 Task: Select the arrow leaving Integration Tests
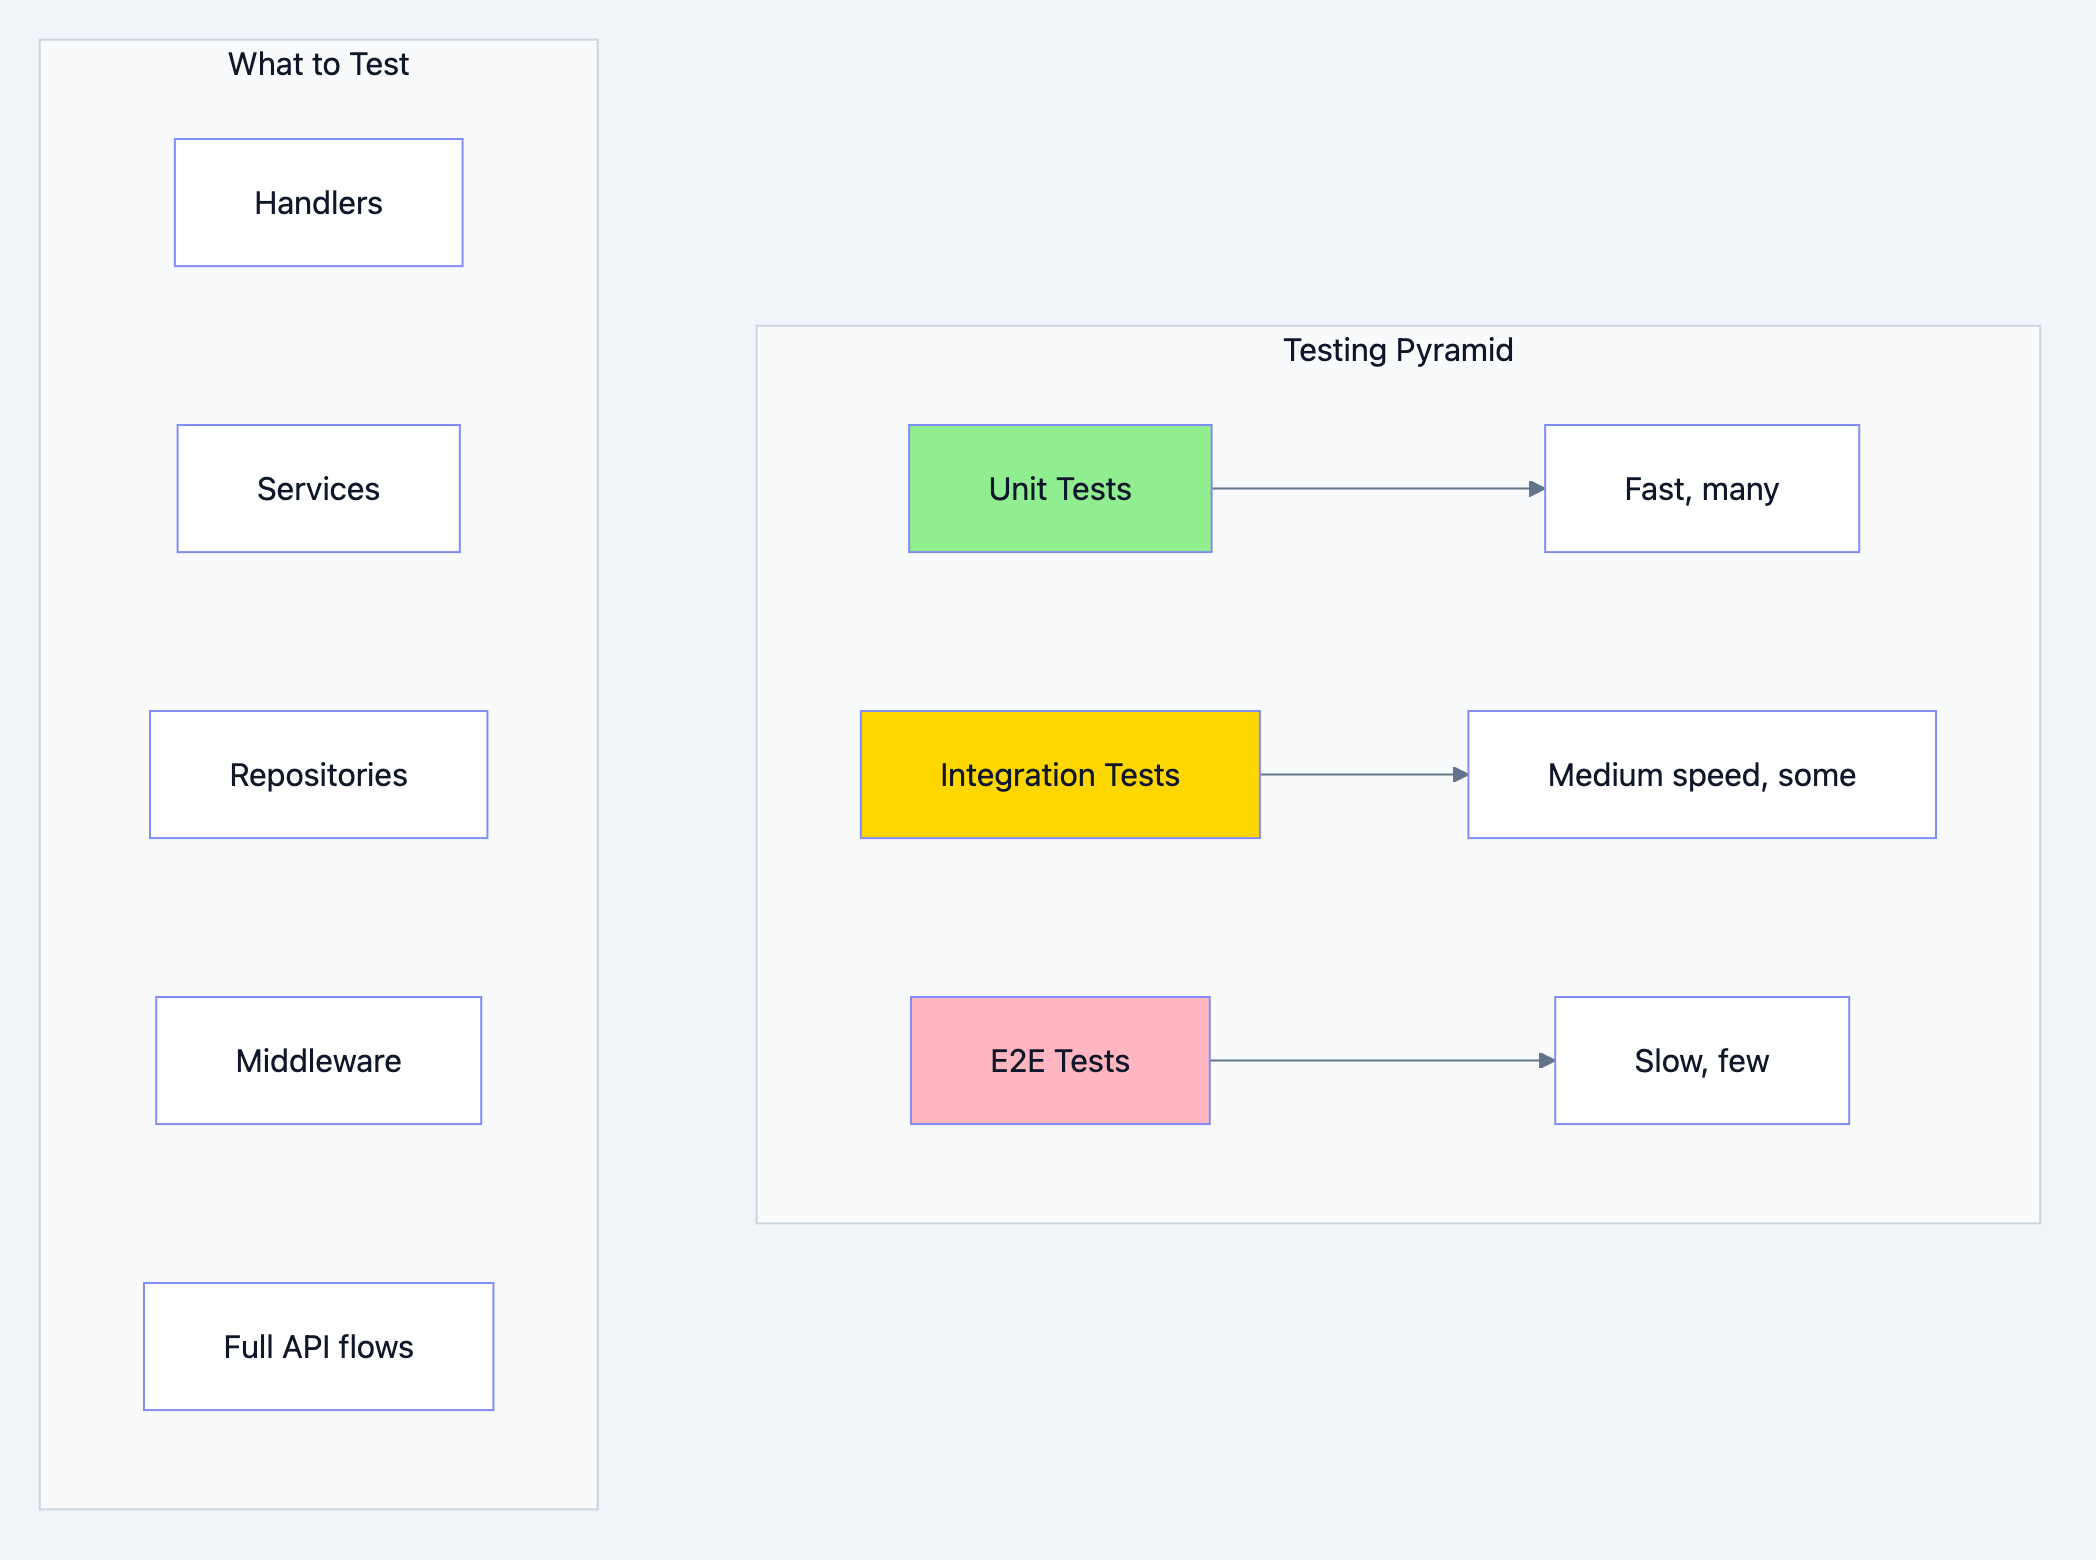click(x=1365, y=774)
